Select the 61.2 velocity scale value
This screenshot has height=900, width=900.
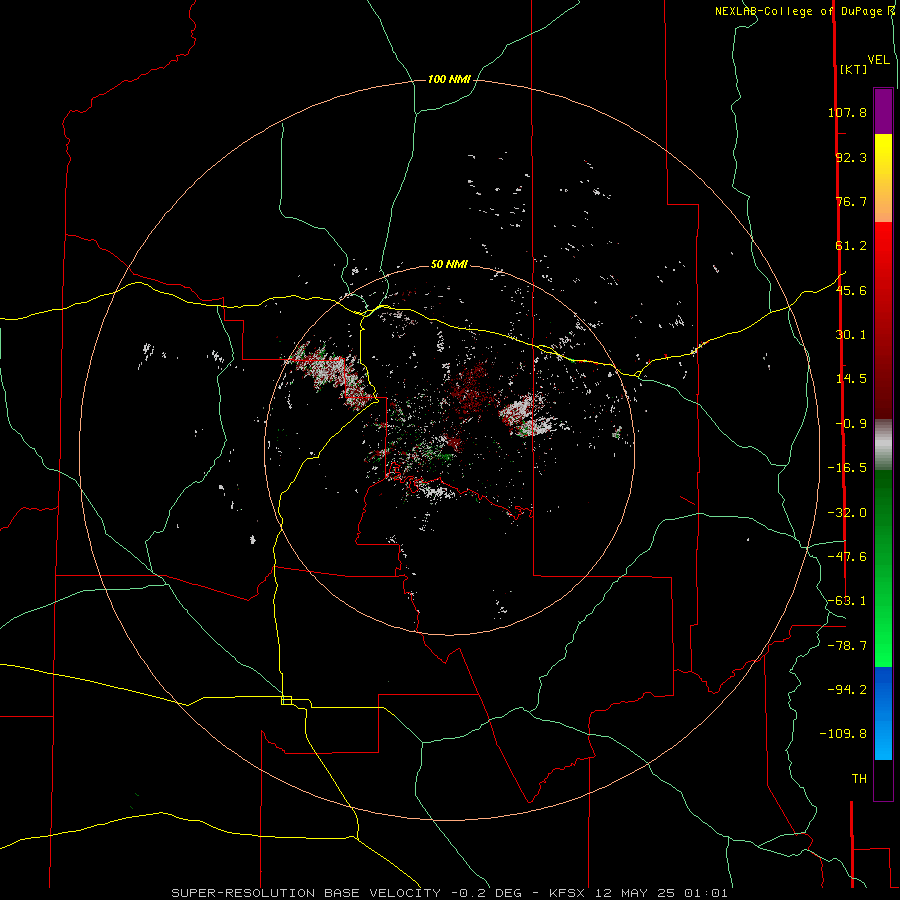[851, 246]
